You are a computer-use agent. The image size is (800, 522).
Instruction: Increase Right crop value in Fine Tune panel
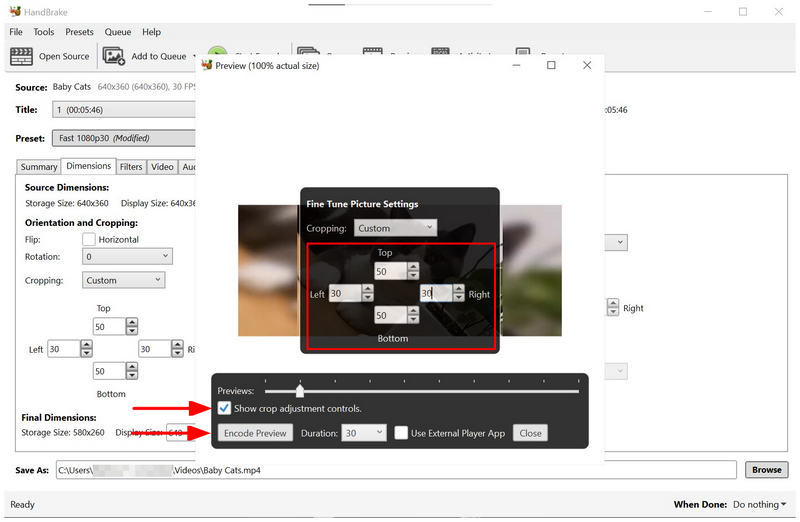[459, 289]
